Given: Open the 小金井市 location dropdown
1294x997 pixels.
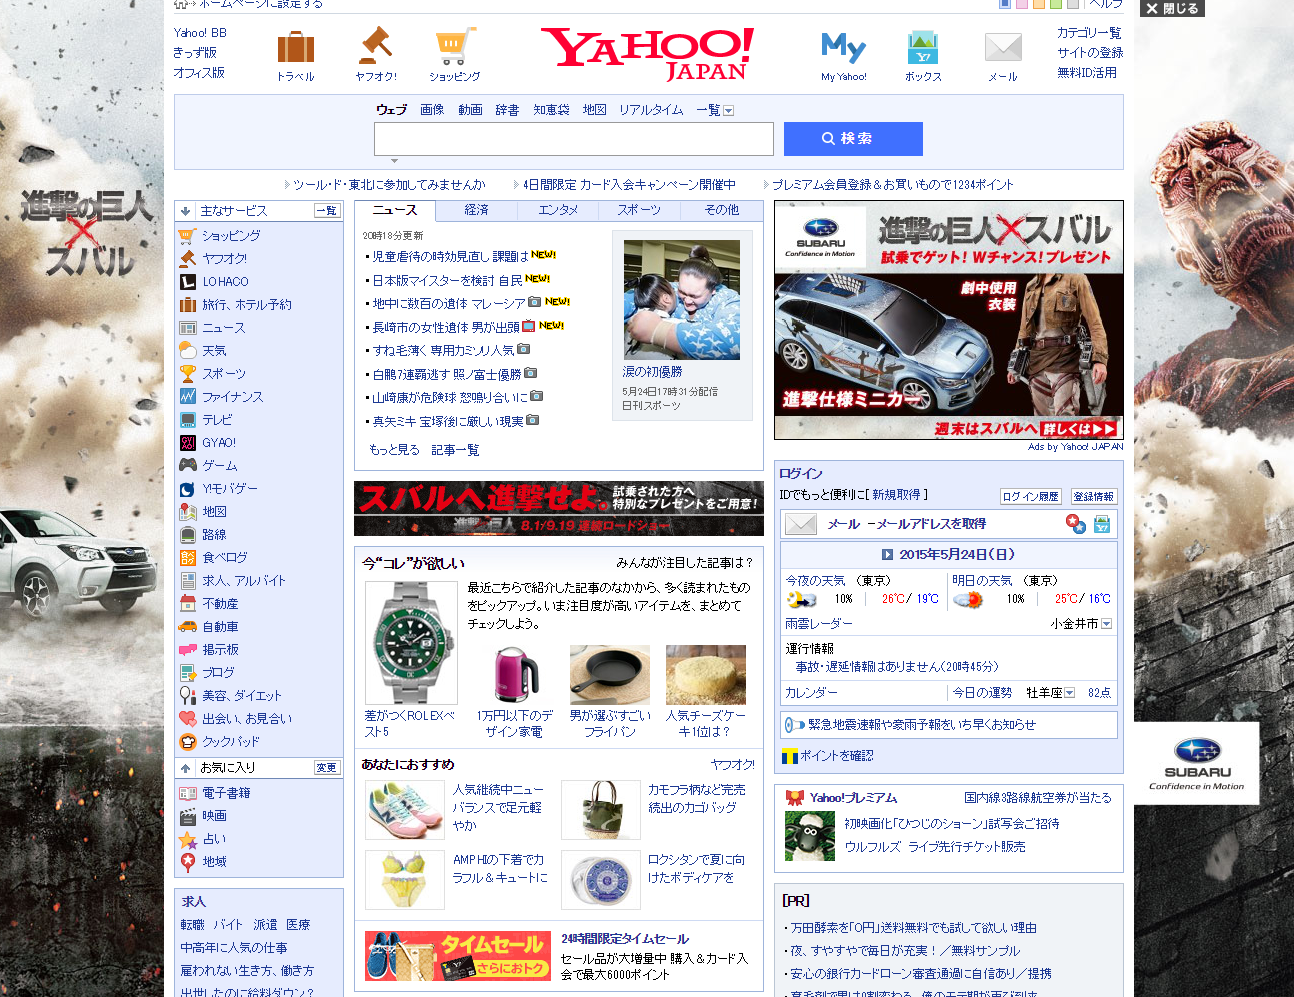Looking at the screenshot, I should pyautogui.click(x=1106, y=624).
